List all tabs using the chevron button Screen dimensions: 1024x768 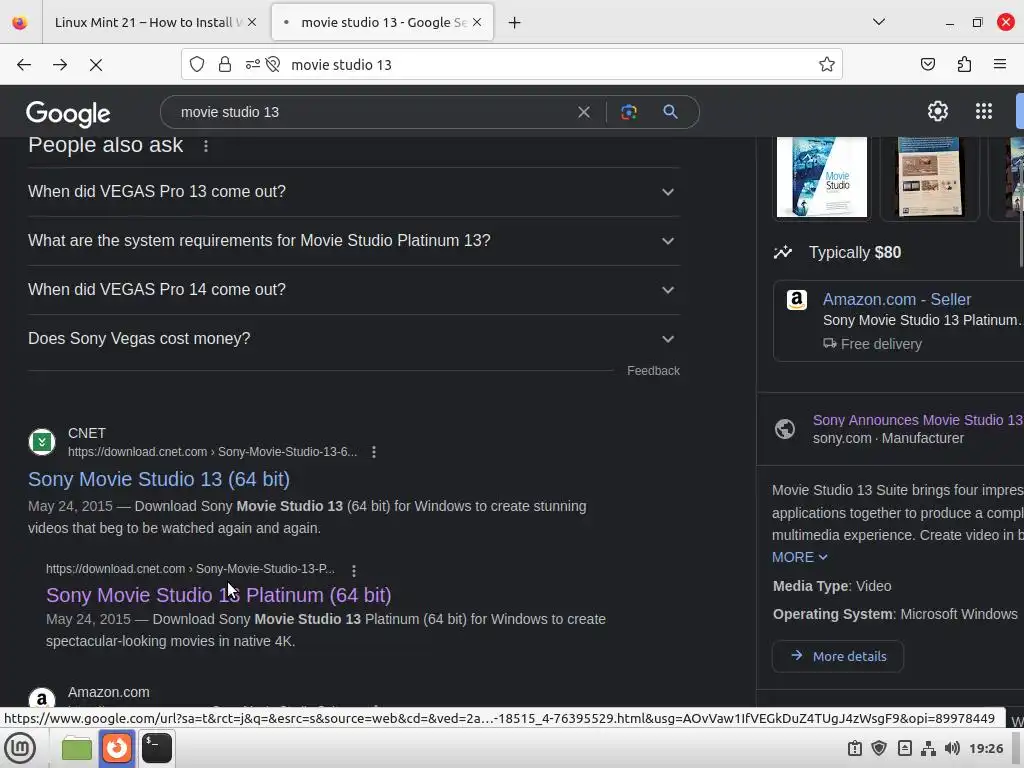(x=879, y=22)
